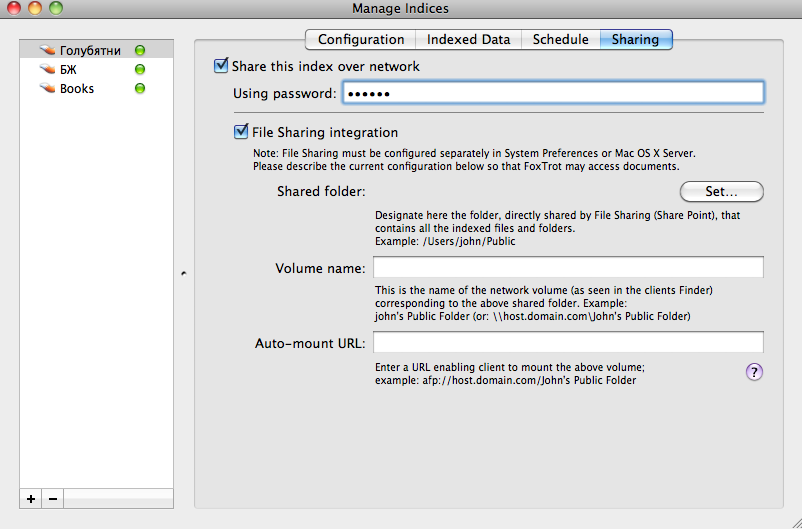
Task: Select the Books index in the list
Action: (x=77, y=89)
